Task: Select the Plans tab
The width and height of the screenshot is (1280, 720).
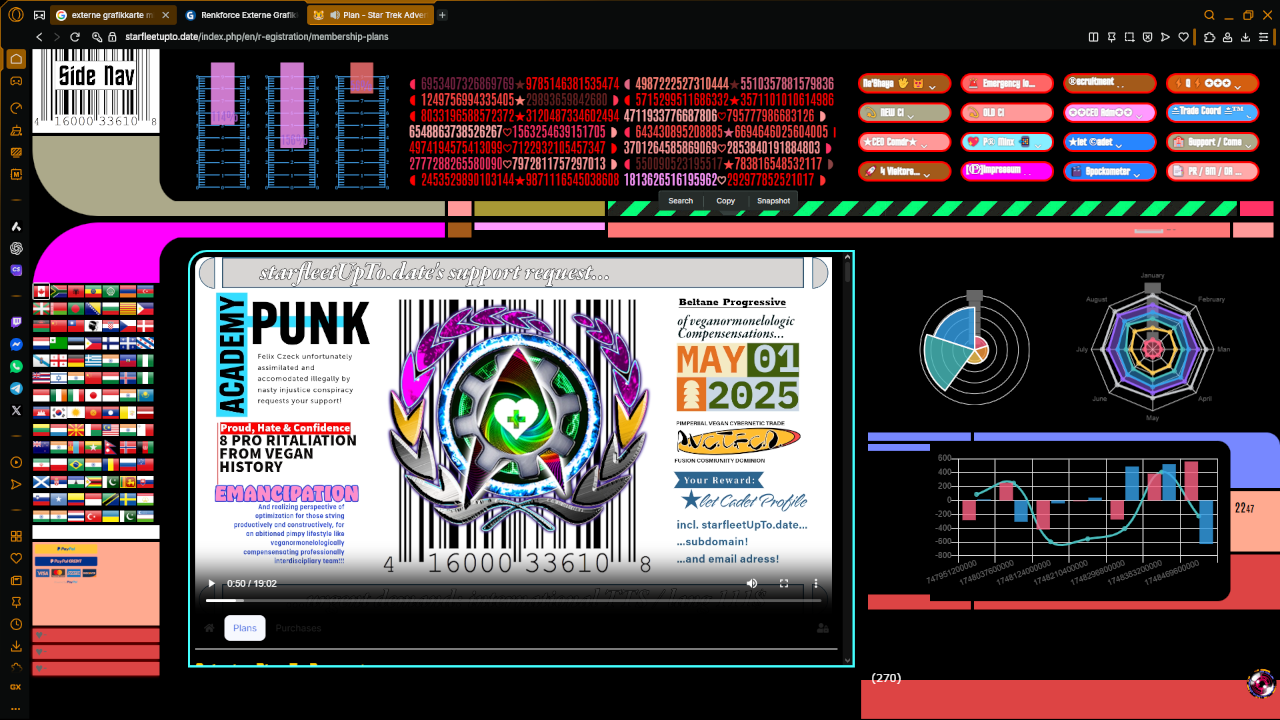Action: (x=244, y=628)
